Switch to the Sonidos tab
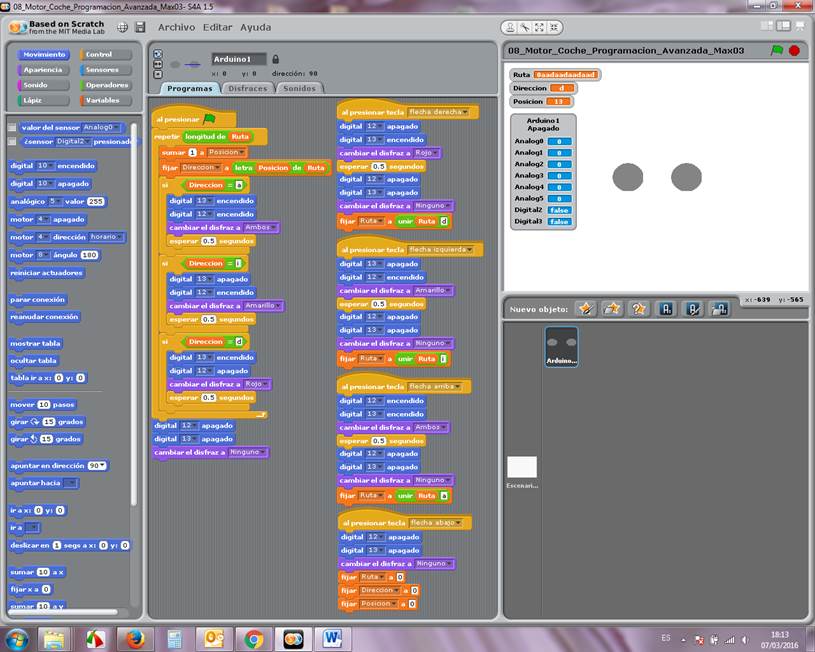Screen dimensions: 815x652 point(299,88)
